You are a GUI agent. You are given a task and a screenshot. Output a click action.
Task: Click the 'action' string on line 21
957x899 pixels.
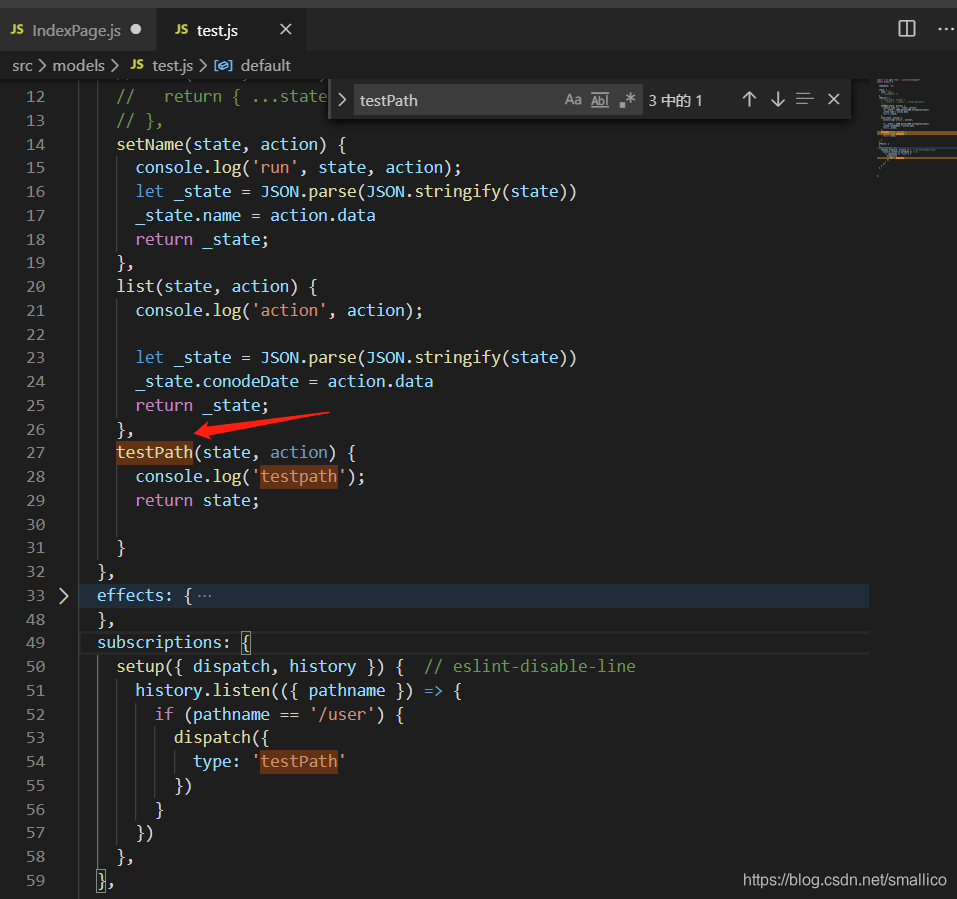click(x=289, y=311)
